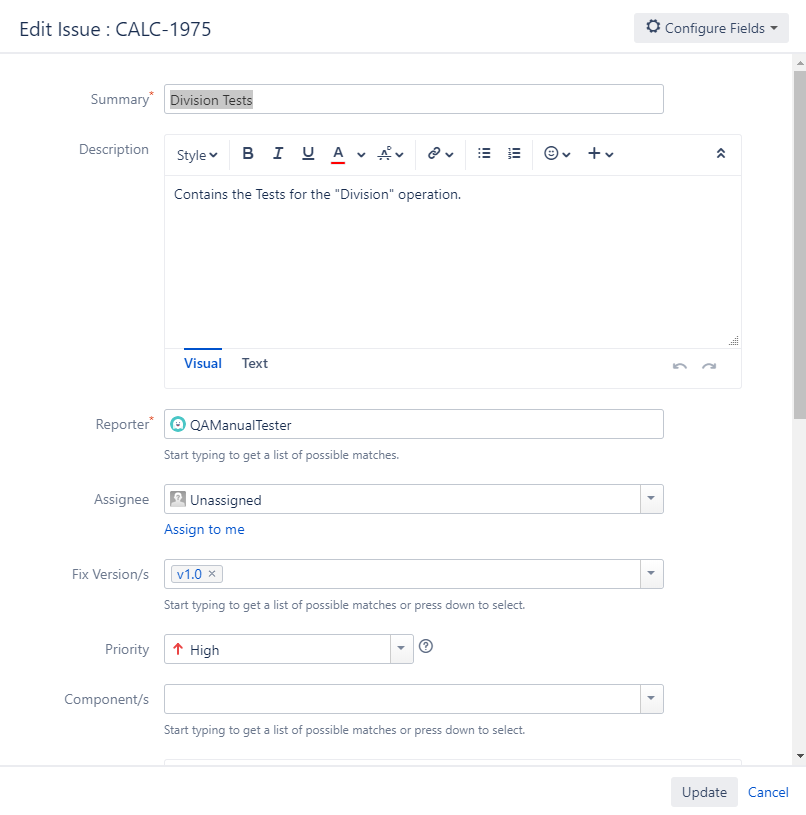The width and height of the screenshot is (806, 815).
Task: Expand the Priority dropdown arrow
Action: [x=401, y=649]
